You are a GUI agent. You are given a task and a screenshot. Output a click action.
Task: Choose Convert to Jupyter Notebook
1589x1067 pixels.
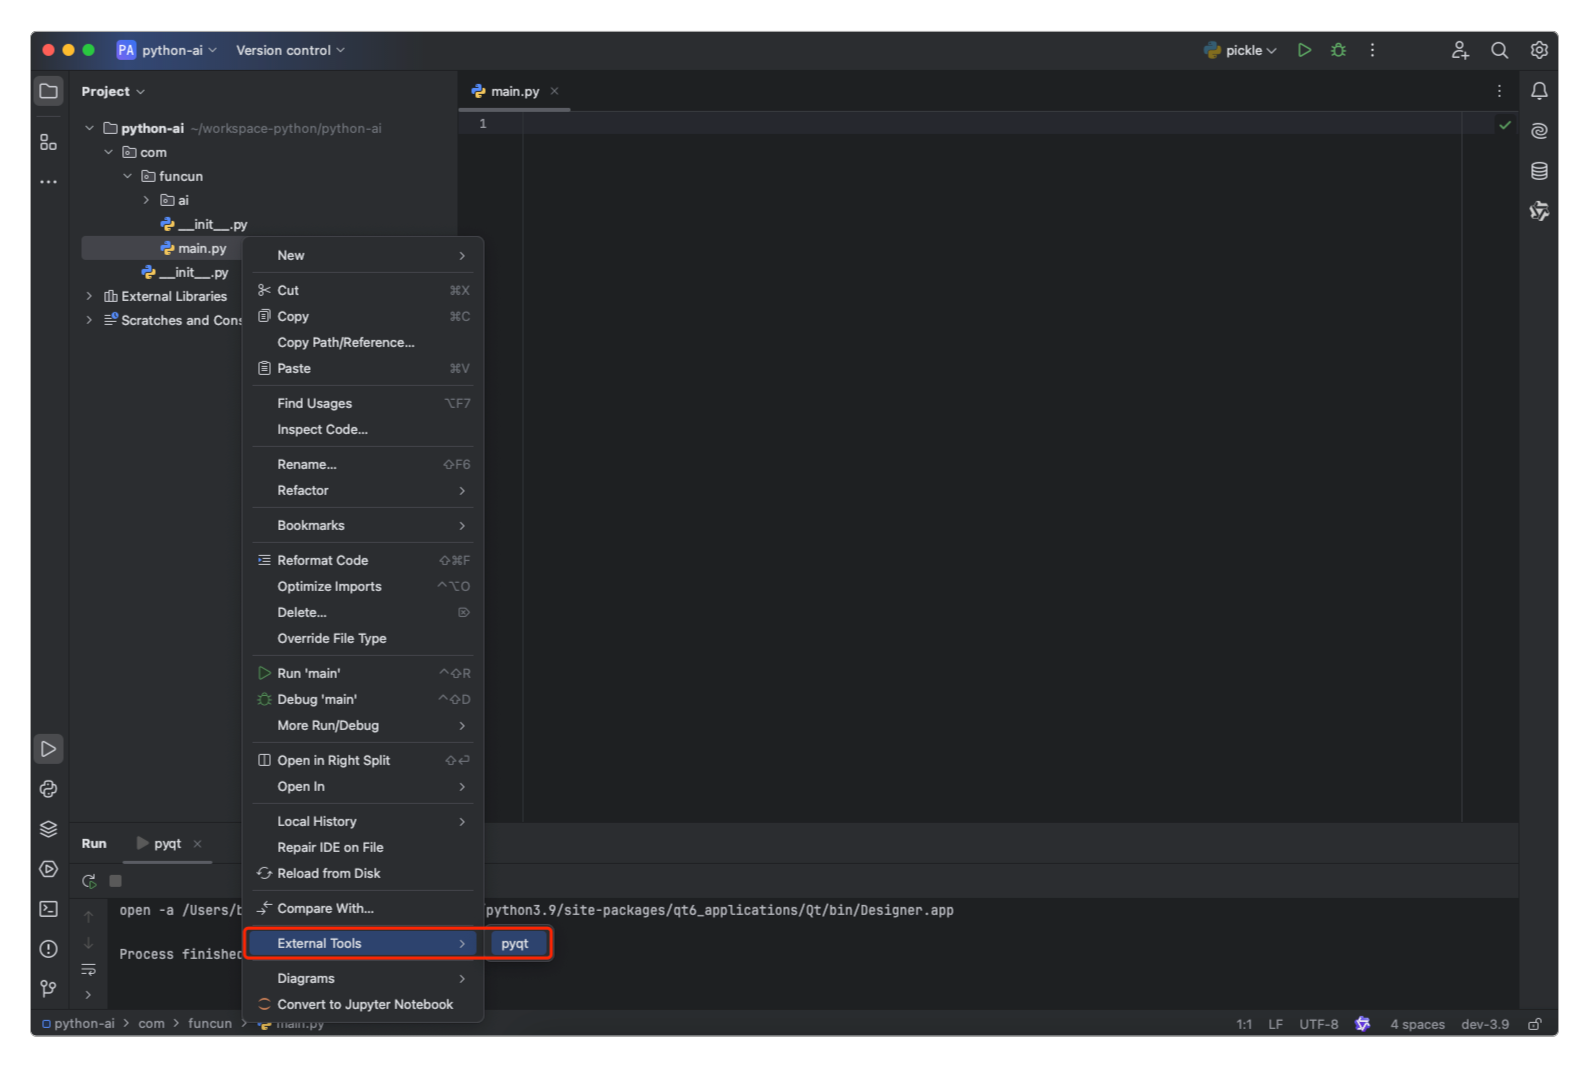363,1004
